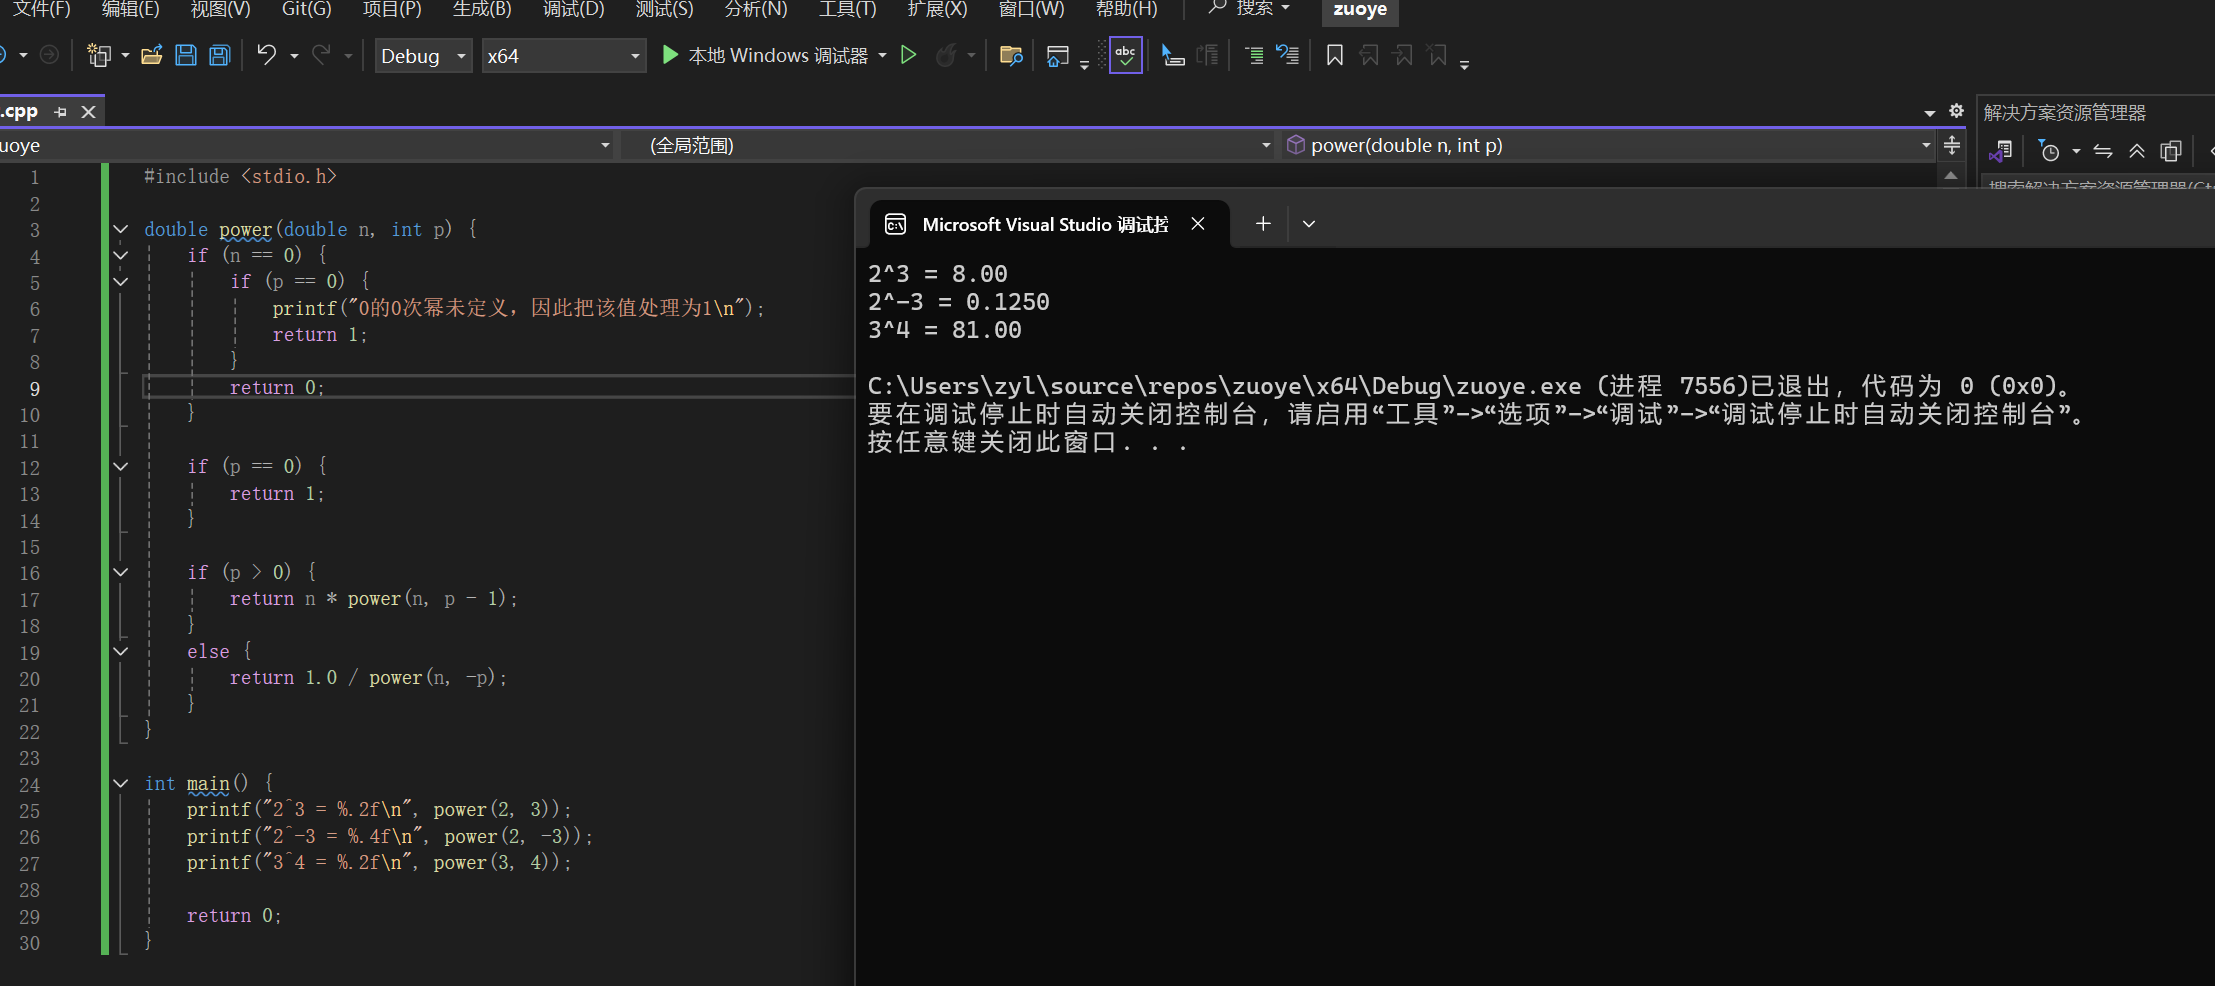Open the editor settings gear

tap(1957, 111)
